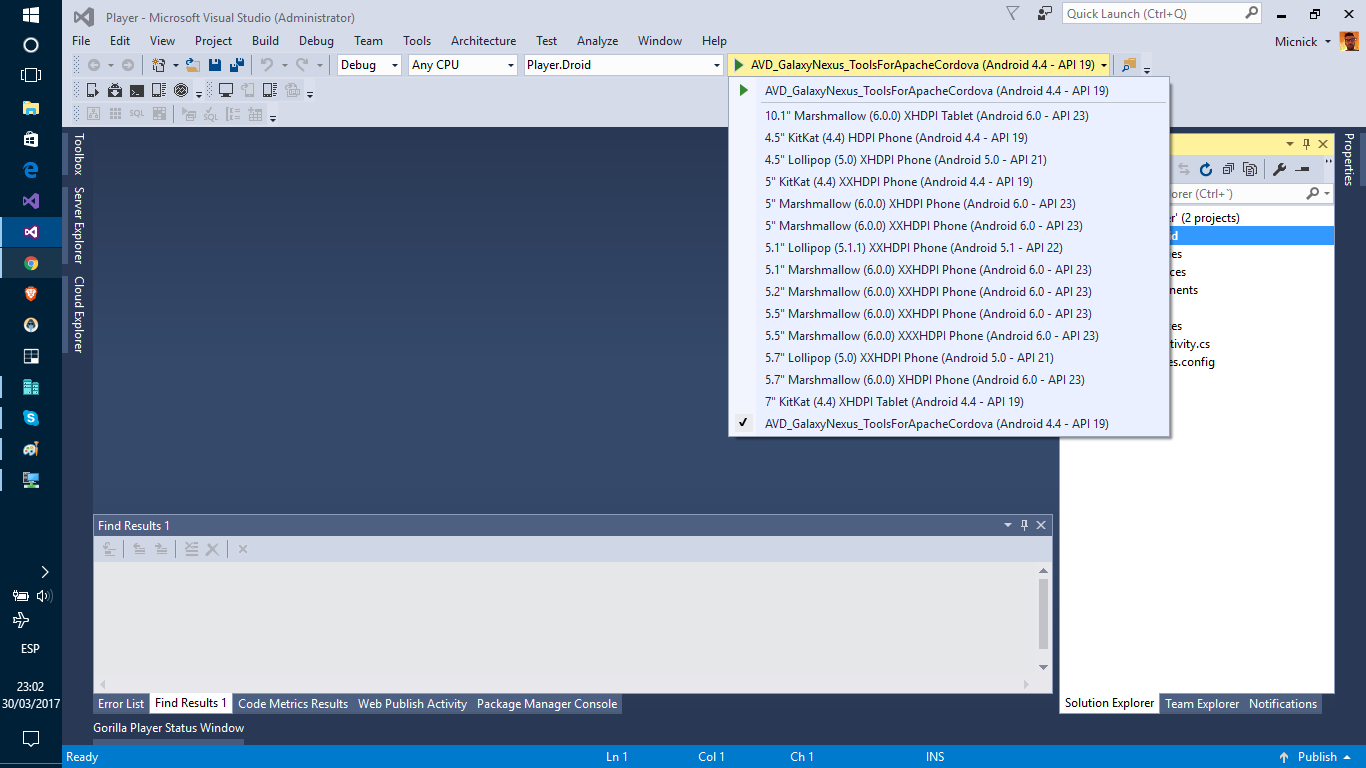This screenshot has width=1366, height=768.
Task: Open the Toolbox side panel
Action: point(78,155)
